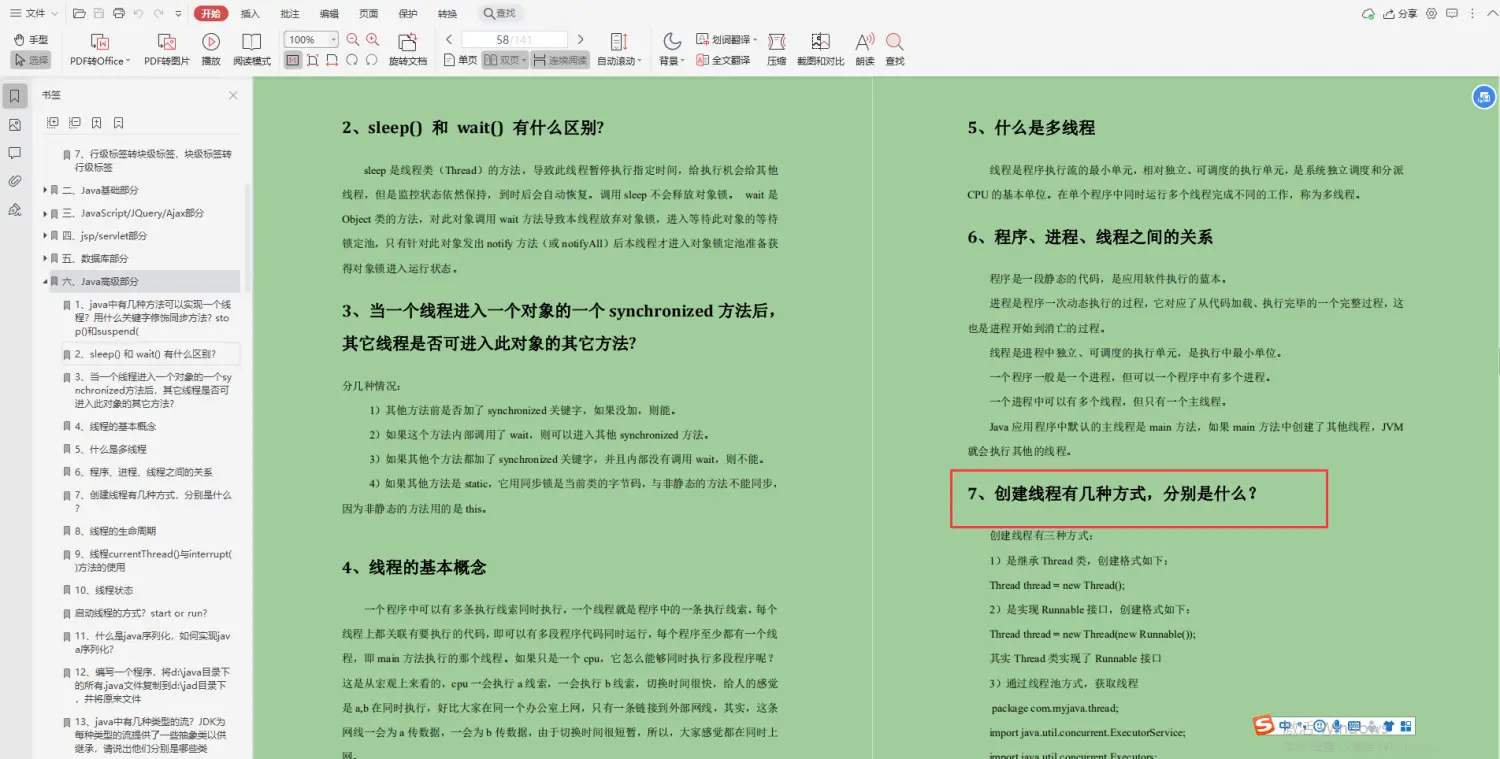Screen dimensions: 1500x759
Task: Click the 分享 share button
Action: click(1400, 14)
